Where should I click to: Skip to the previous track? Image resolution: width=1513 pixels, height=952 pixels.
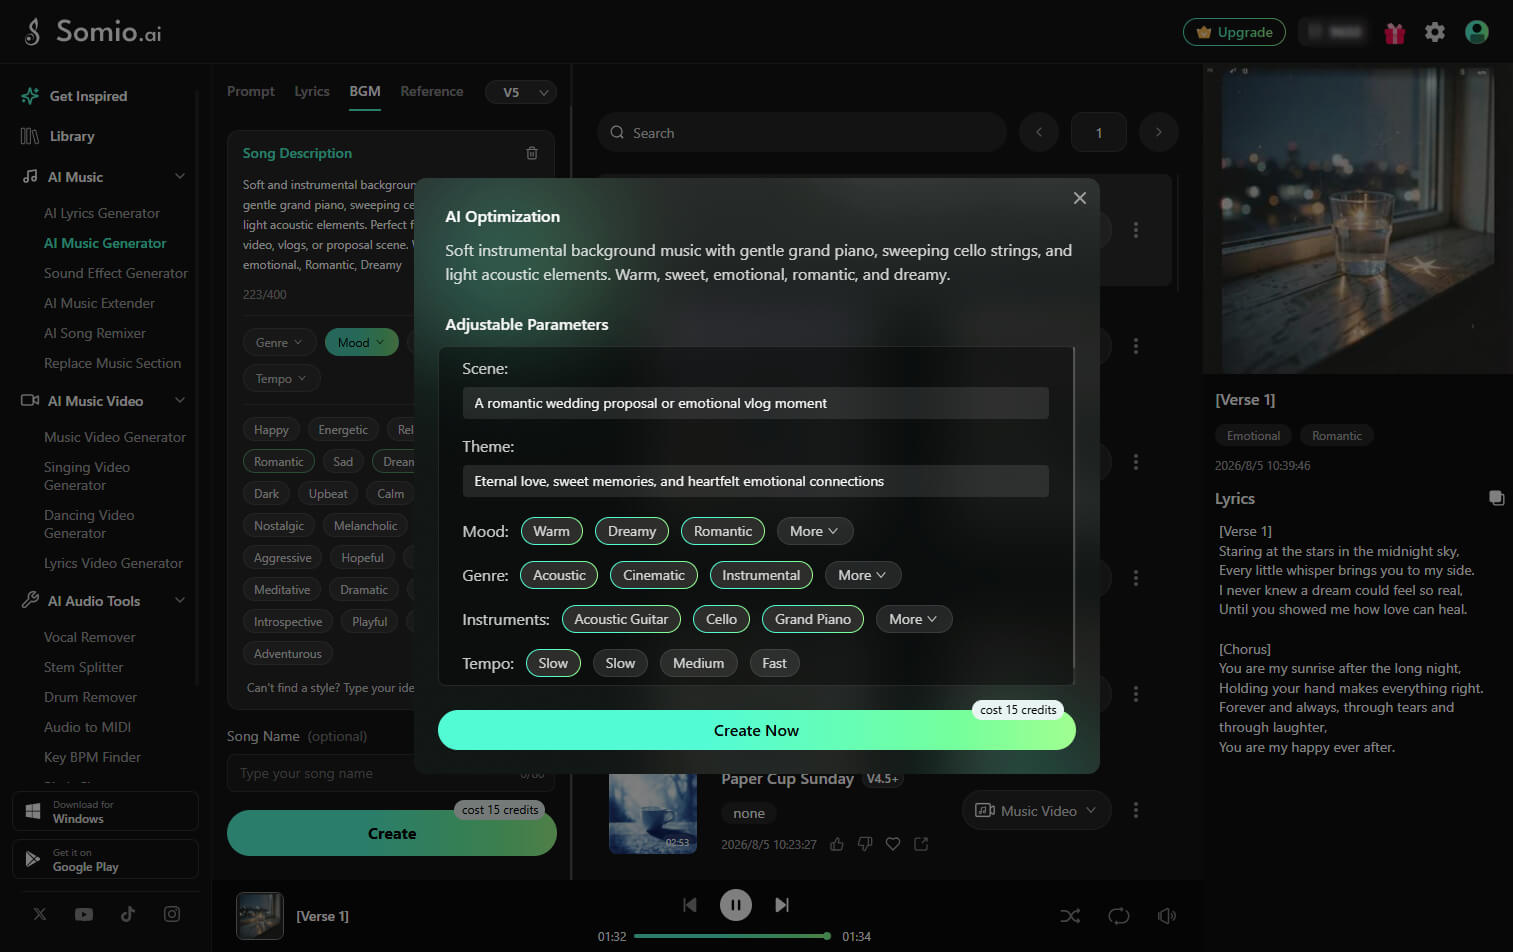689,905
